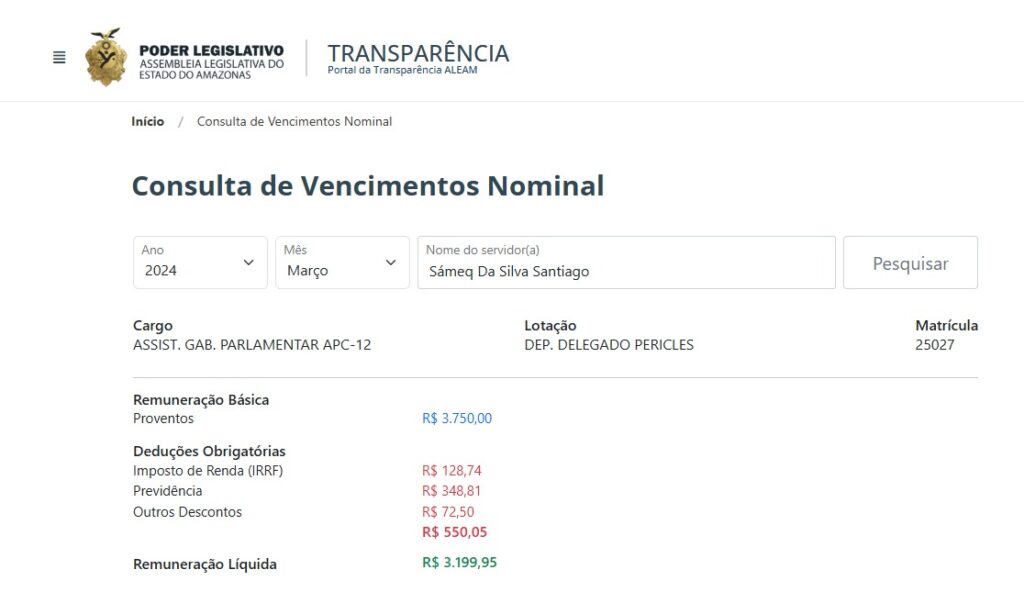Expand the Mês dropdown showing Março

[x=342, y=262]
